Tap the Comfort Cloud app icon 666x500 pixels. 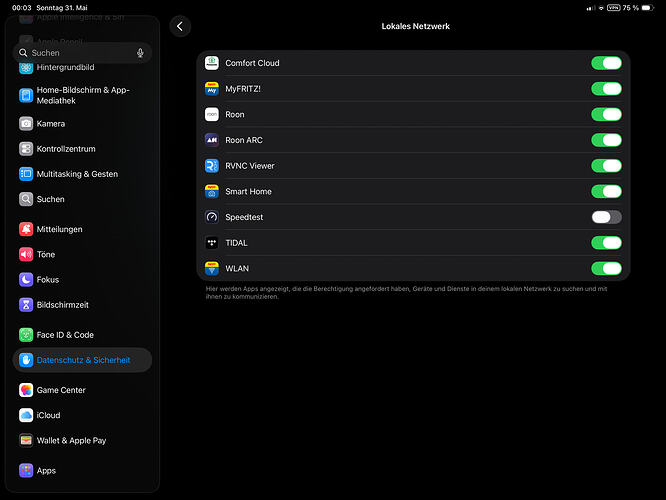coord(212,63)
